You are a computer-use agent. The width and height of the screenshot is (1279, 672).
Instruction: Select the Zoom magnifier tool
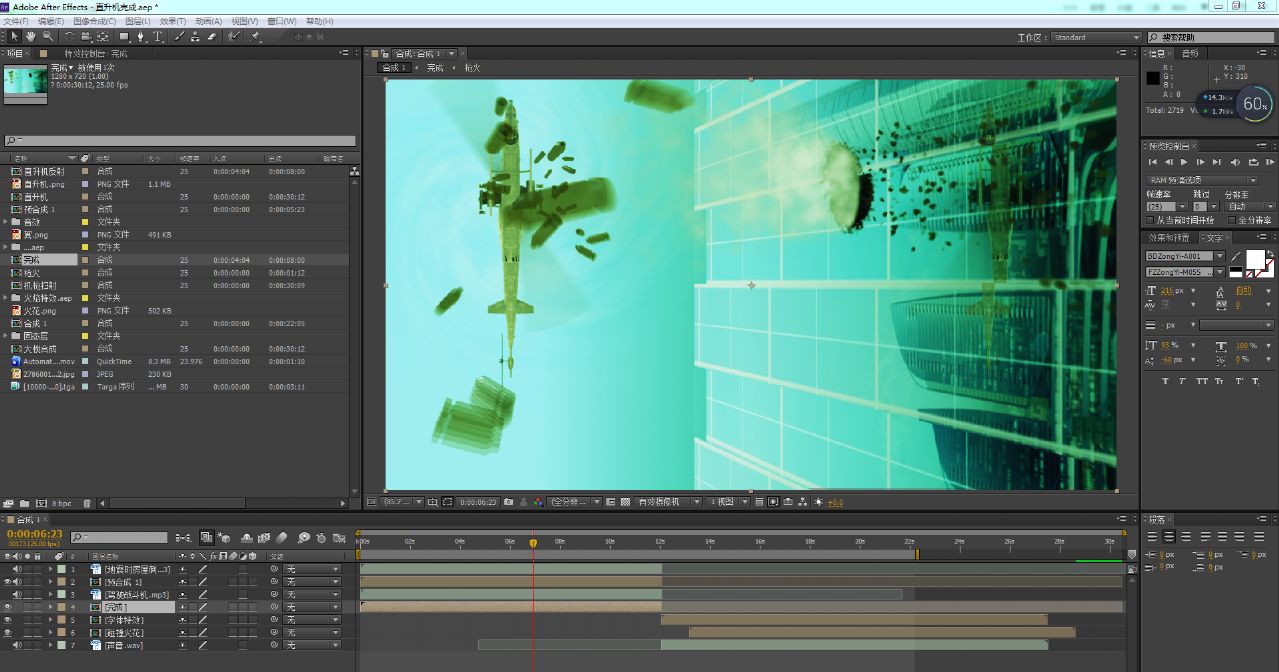[x=47, y=37]
